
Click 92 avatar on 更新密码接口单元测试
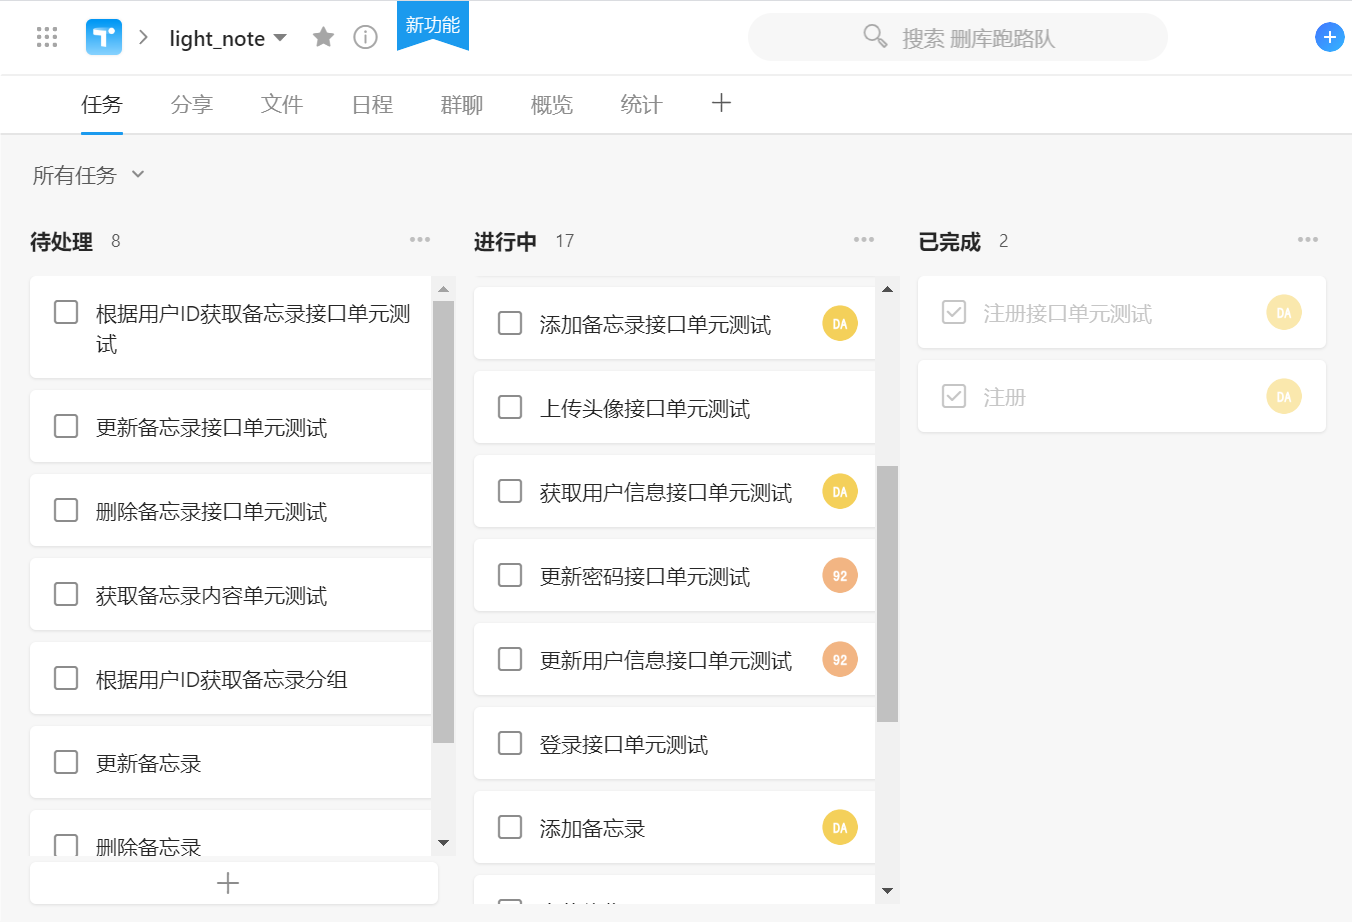coord(840,575)
